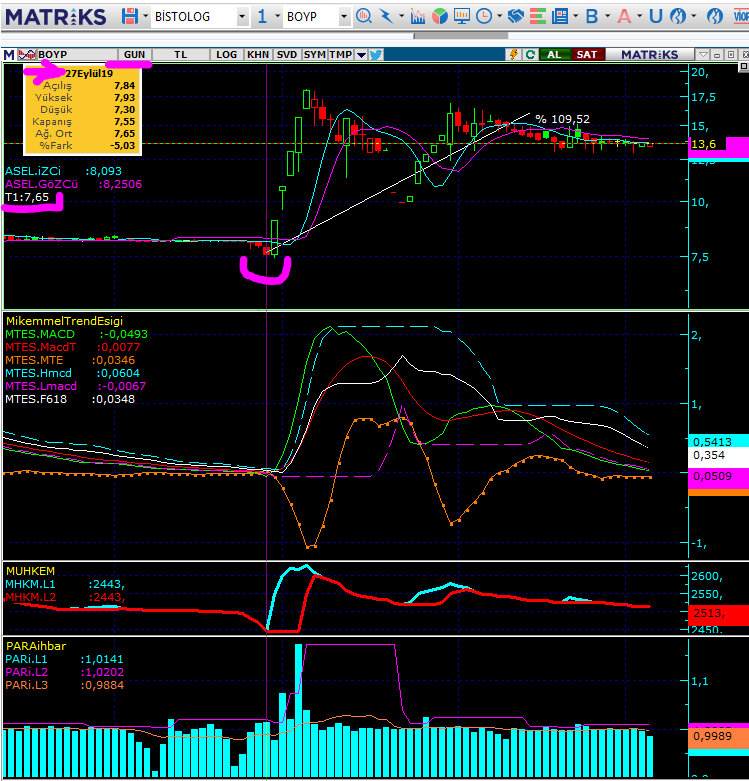Screen dimensions: 749x781
Task: Click the AL buy button
Action: [x=554, y=54]
